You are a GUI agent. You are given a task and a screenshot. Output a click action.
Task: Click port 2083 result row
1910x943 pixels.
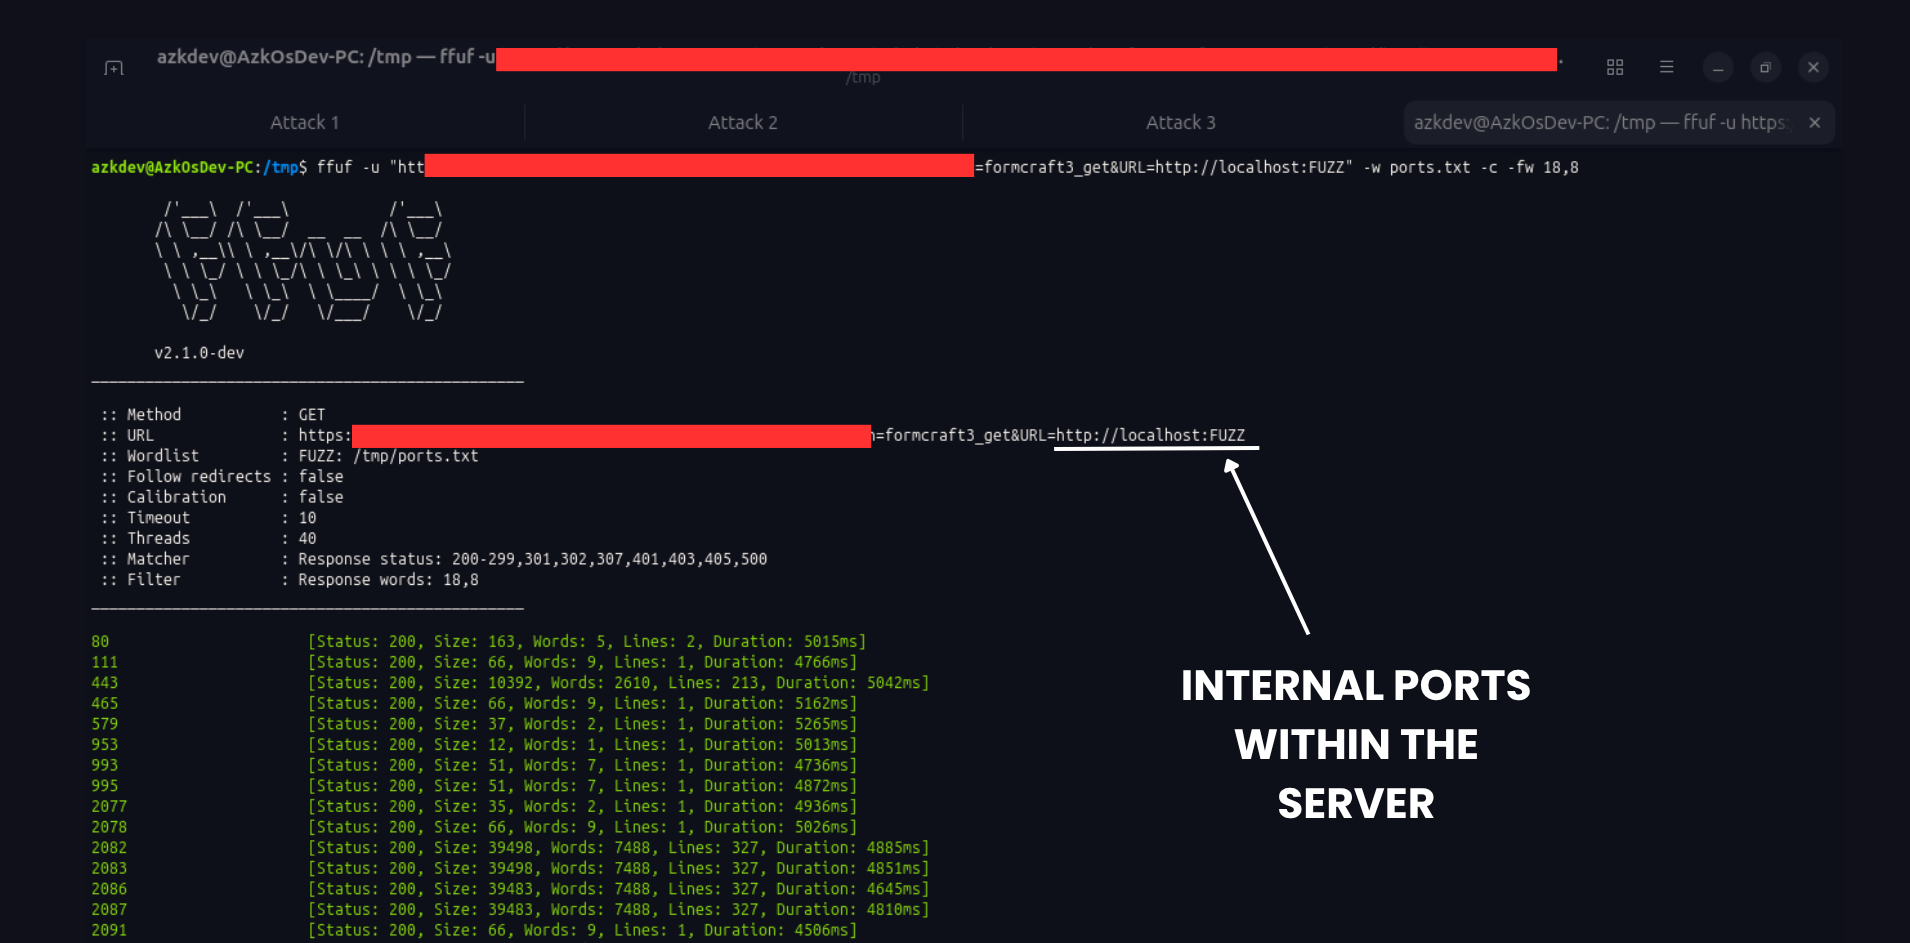510,868
